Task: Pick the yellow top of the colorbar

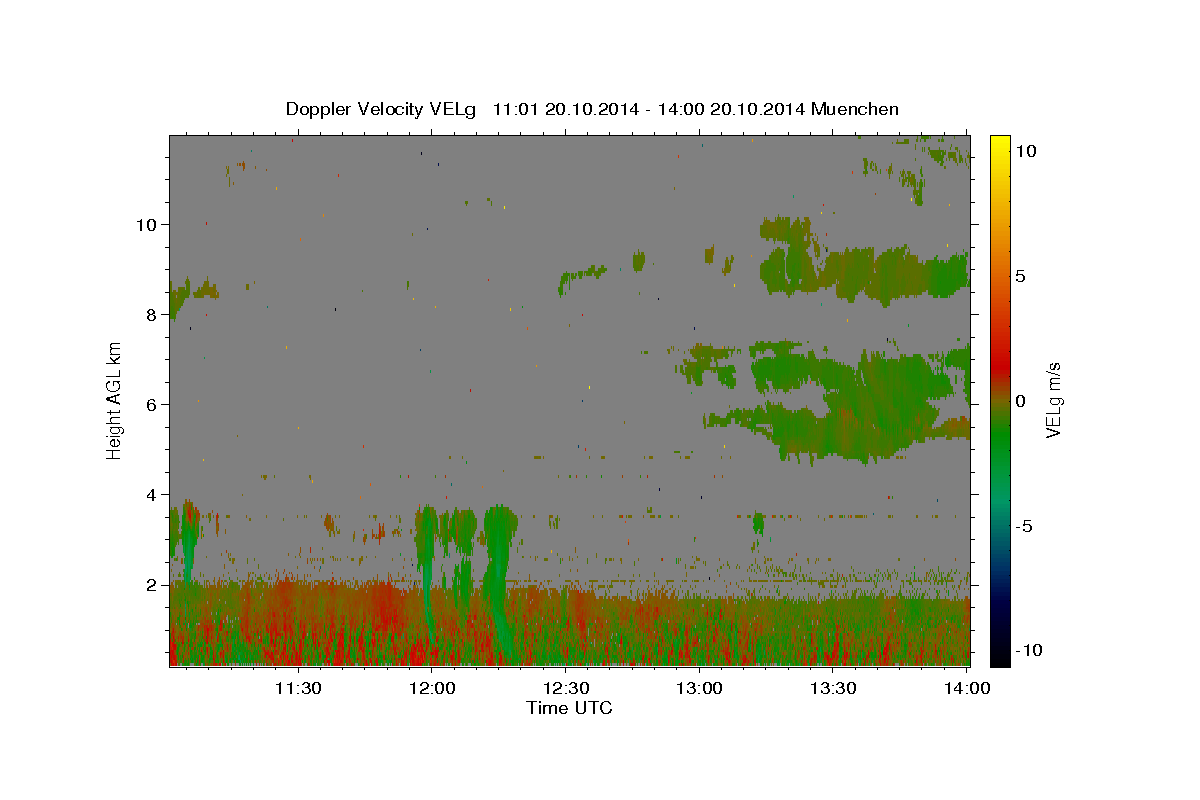Action: [x=1000, y=145]
